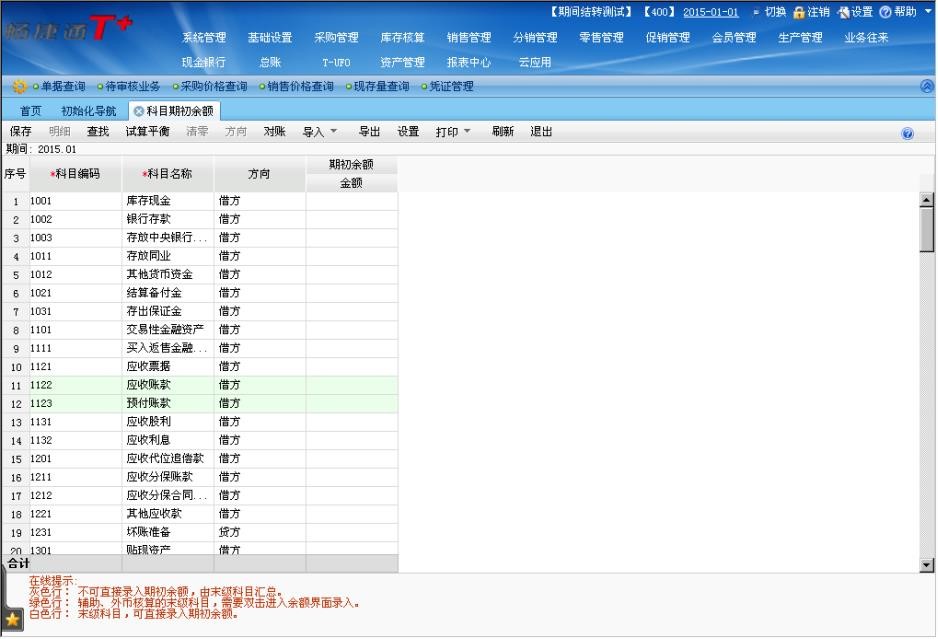Click the 保存 button
The image size is (938, 639).
(20, 132)
